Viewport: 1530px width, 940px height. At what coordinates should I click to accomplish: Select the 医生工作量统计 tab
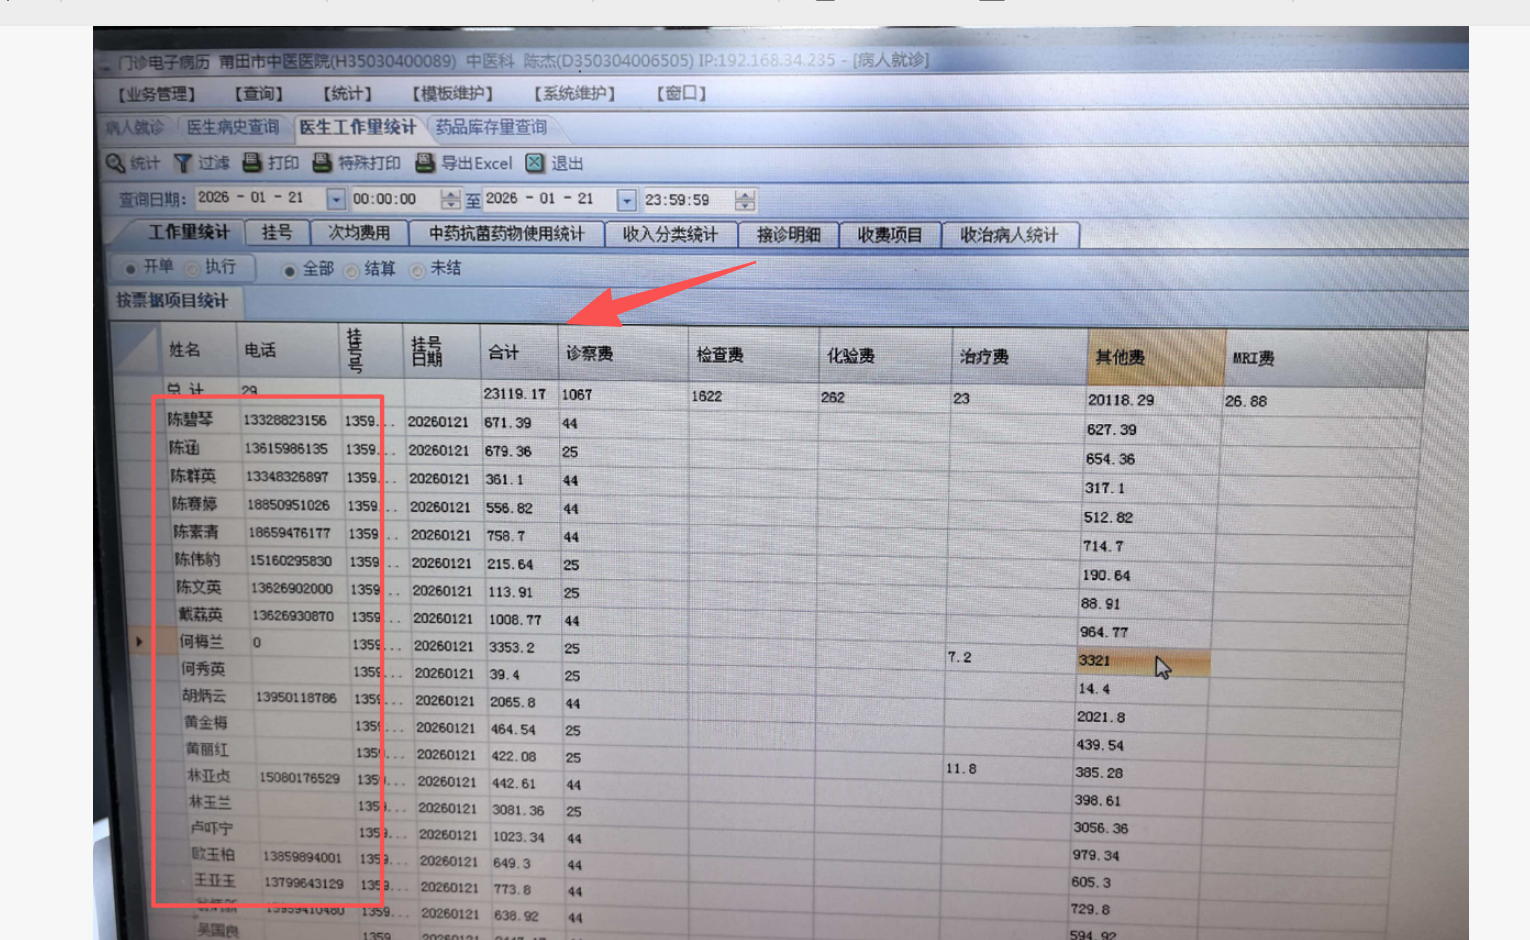coord(357,128)
